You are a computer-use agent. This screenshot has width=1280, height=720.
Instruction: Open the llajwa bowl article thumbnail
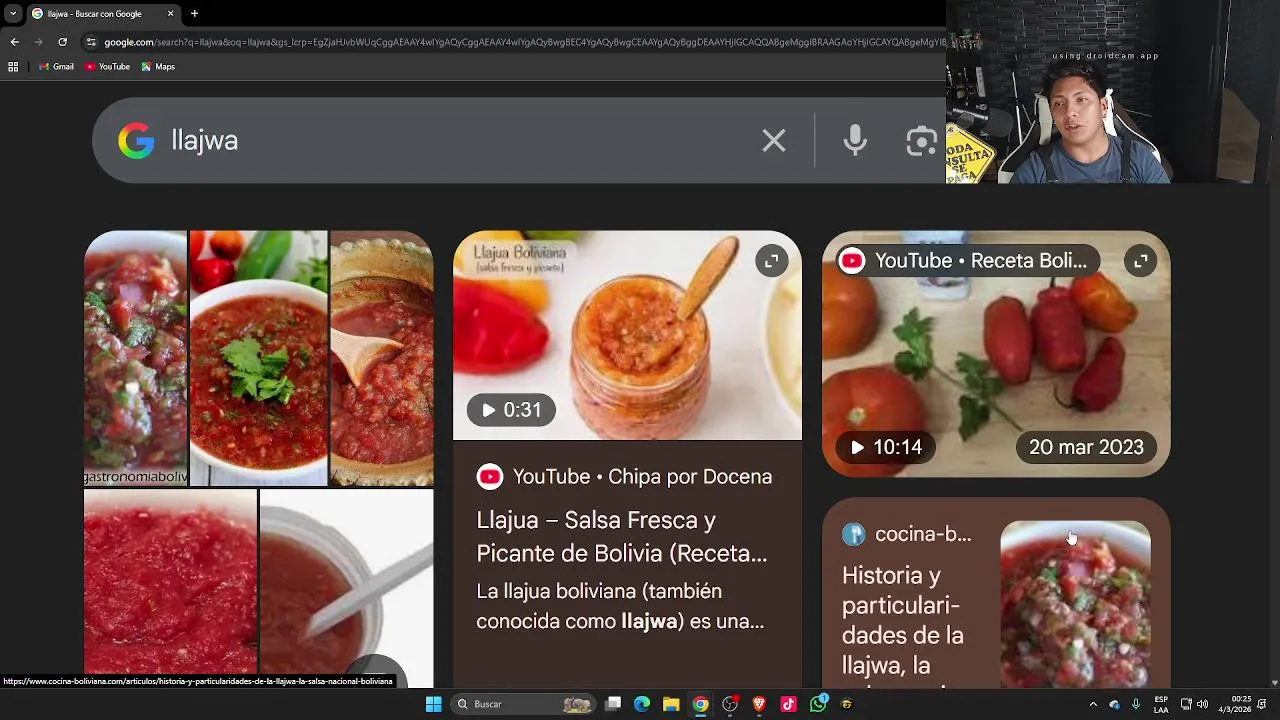1075,604
